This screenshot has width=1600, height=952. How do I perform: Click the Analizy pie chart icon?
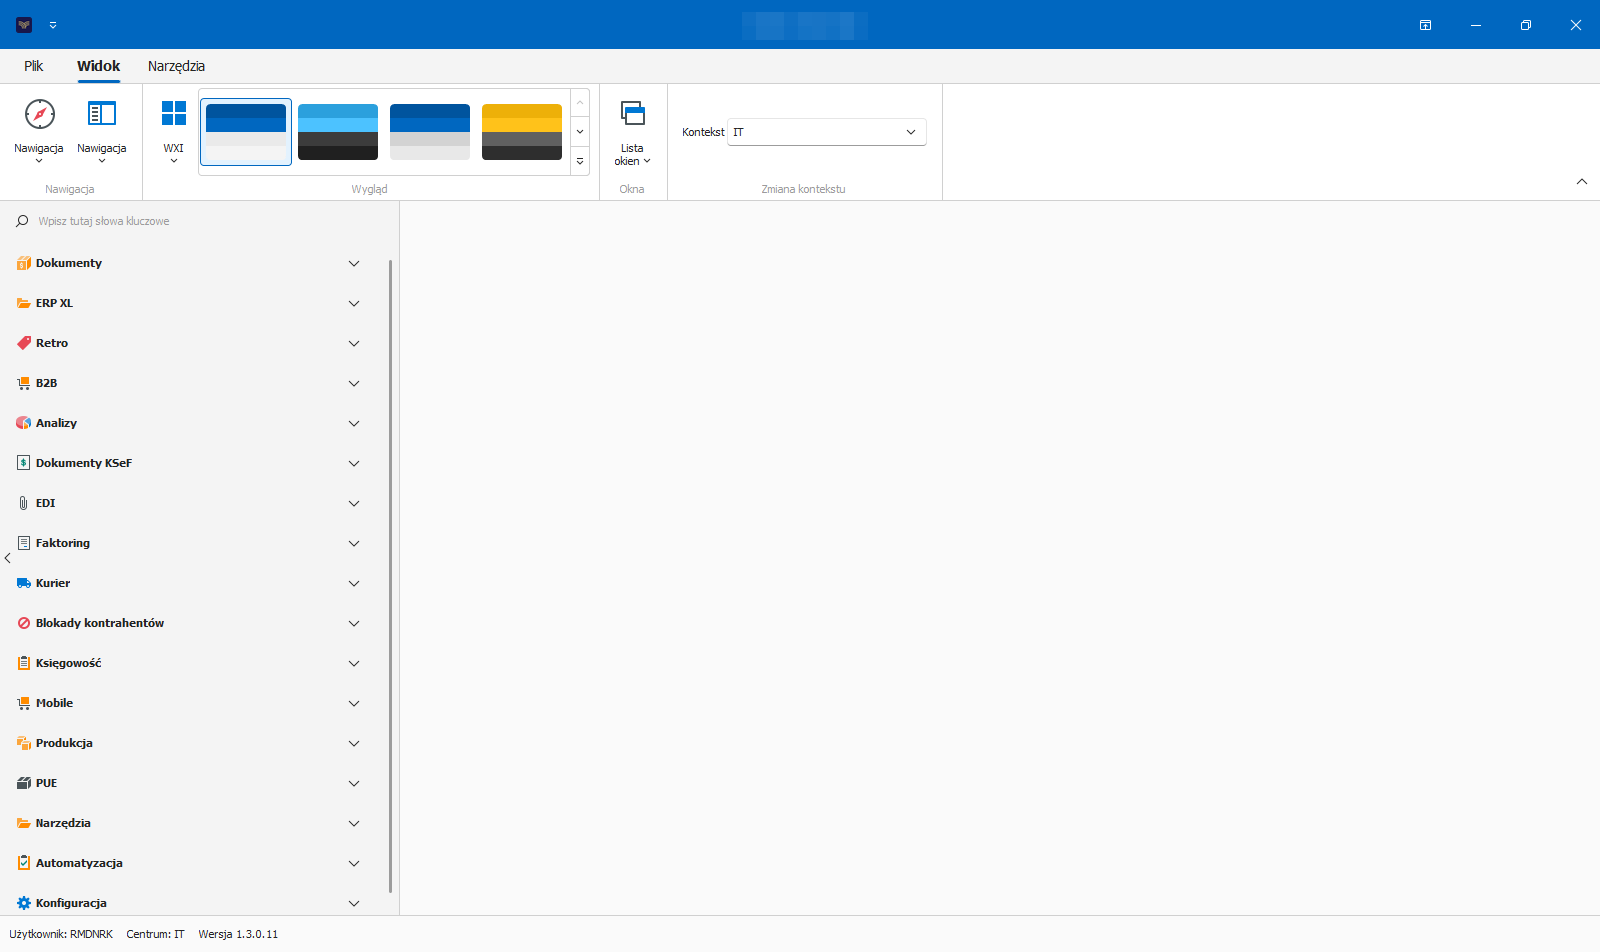pos(24,423)
